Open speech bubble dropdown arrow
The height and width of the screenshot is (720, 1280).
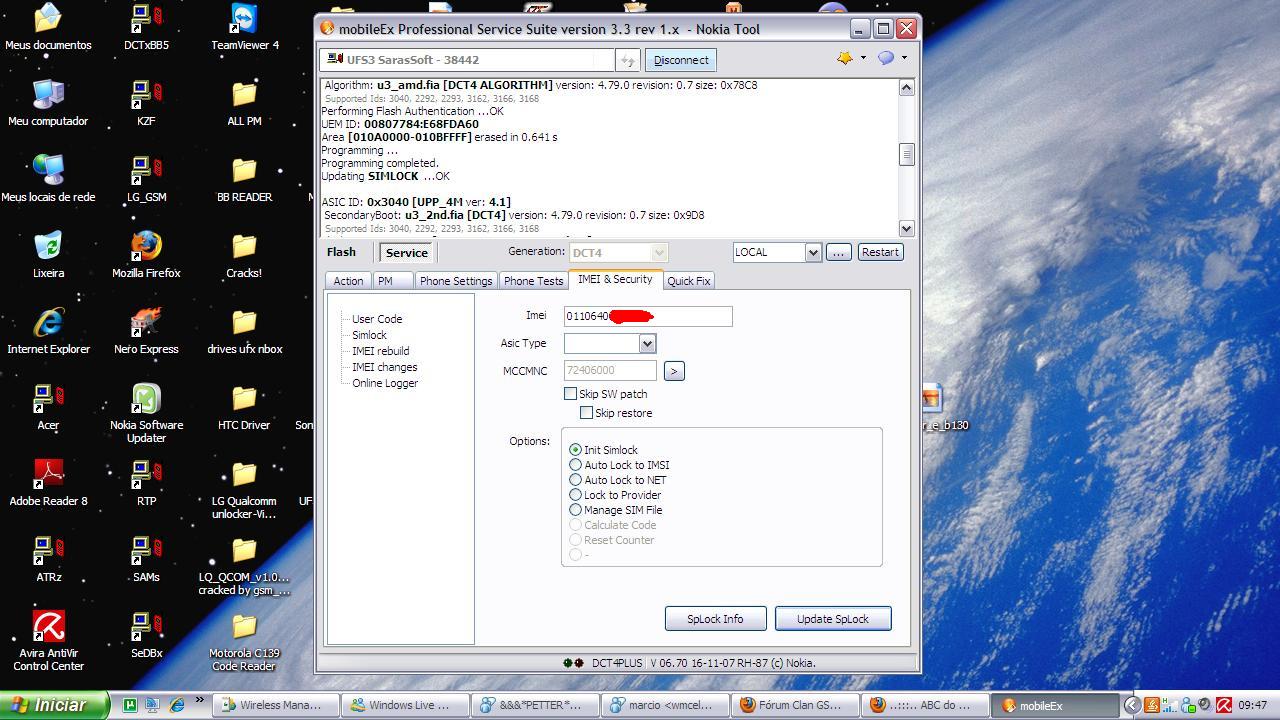coord(904,58)
